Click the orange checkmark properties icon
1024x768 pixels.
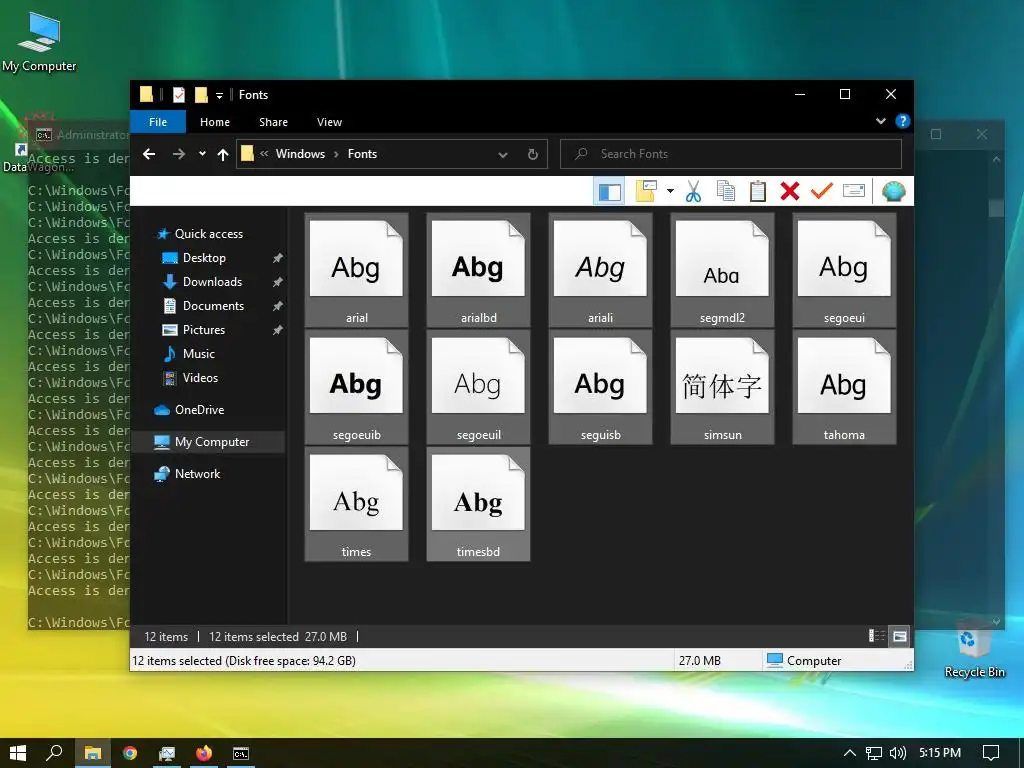(822, 191)
